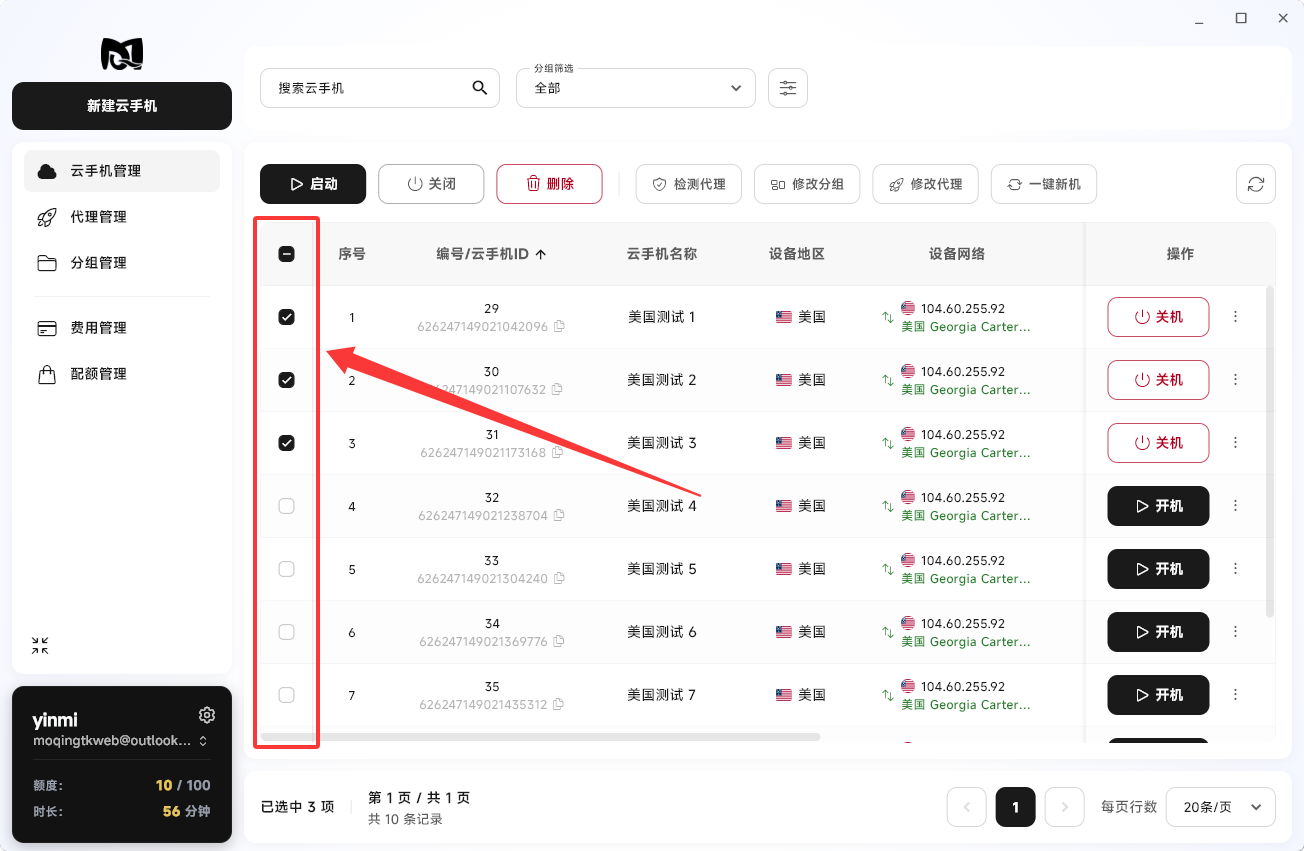Focus the 搜索云手机 search field
Image resolution: width=1304 pixels, height=851 pixels.
pyautogui.click(x=380, y=88)
